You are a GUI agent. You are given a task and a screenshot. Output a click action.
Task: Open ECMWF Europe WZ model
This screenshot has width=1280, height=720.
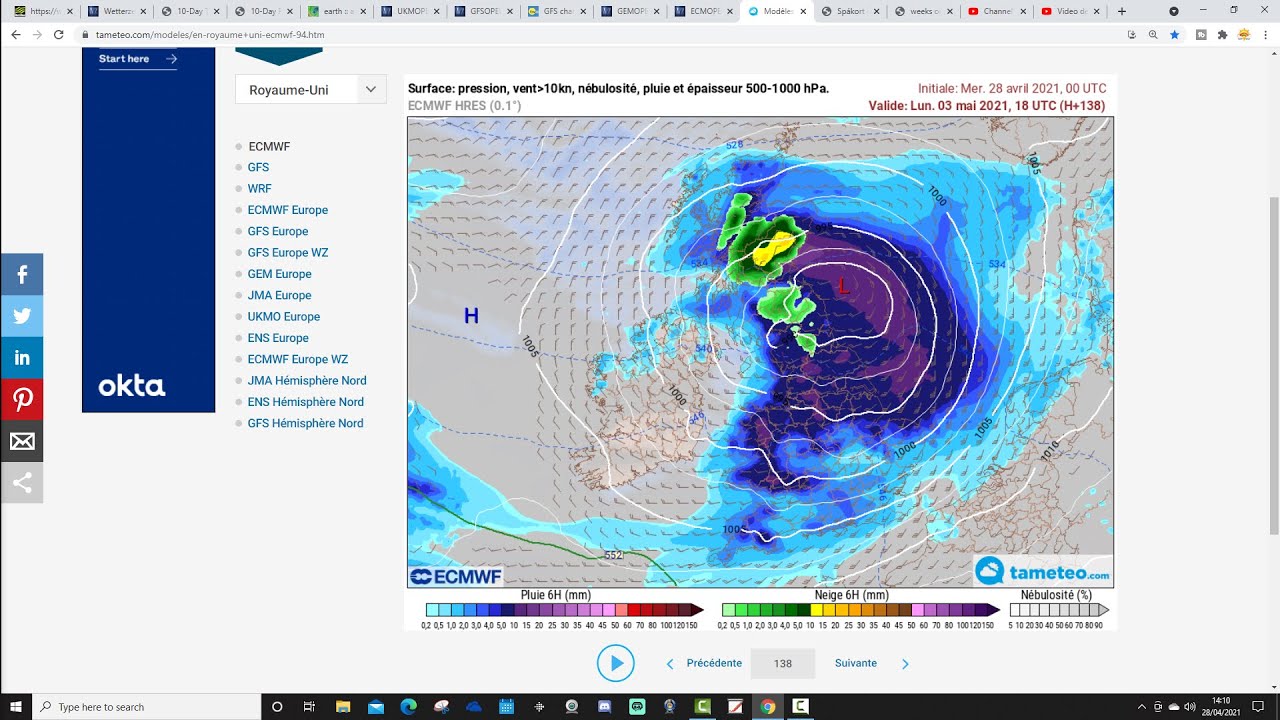(x=298, y=360)
